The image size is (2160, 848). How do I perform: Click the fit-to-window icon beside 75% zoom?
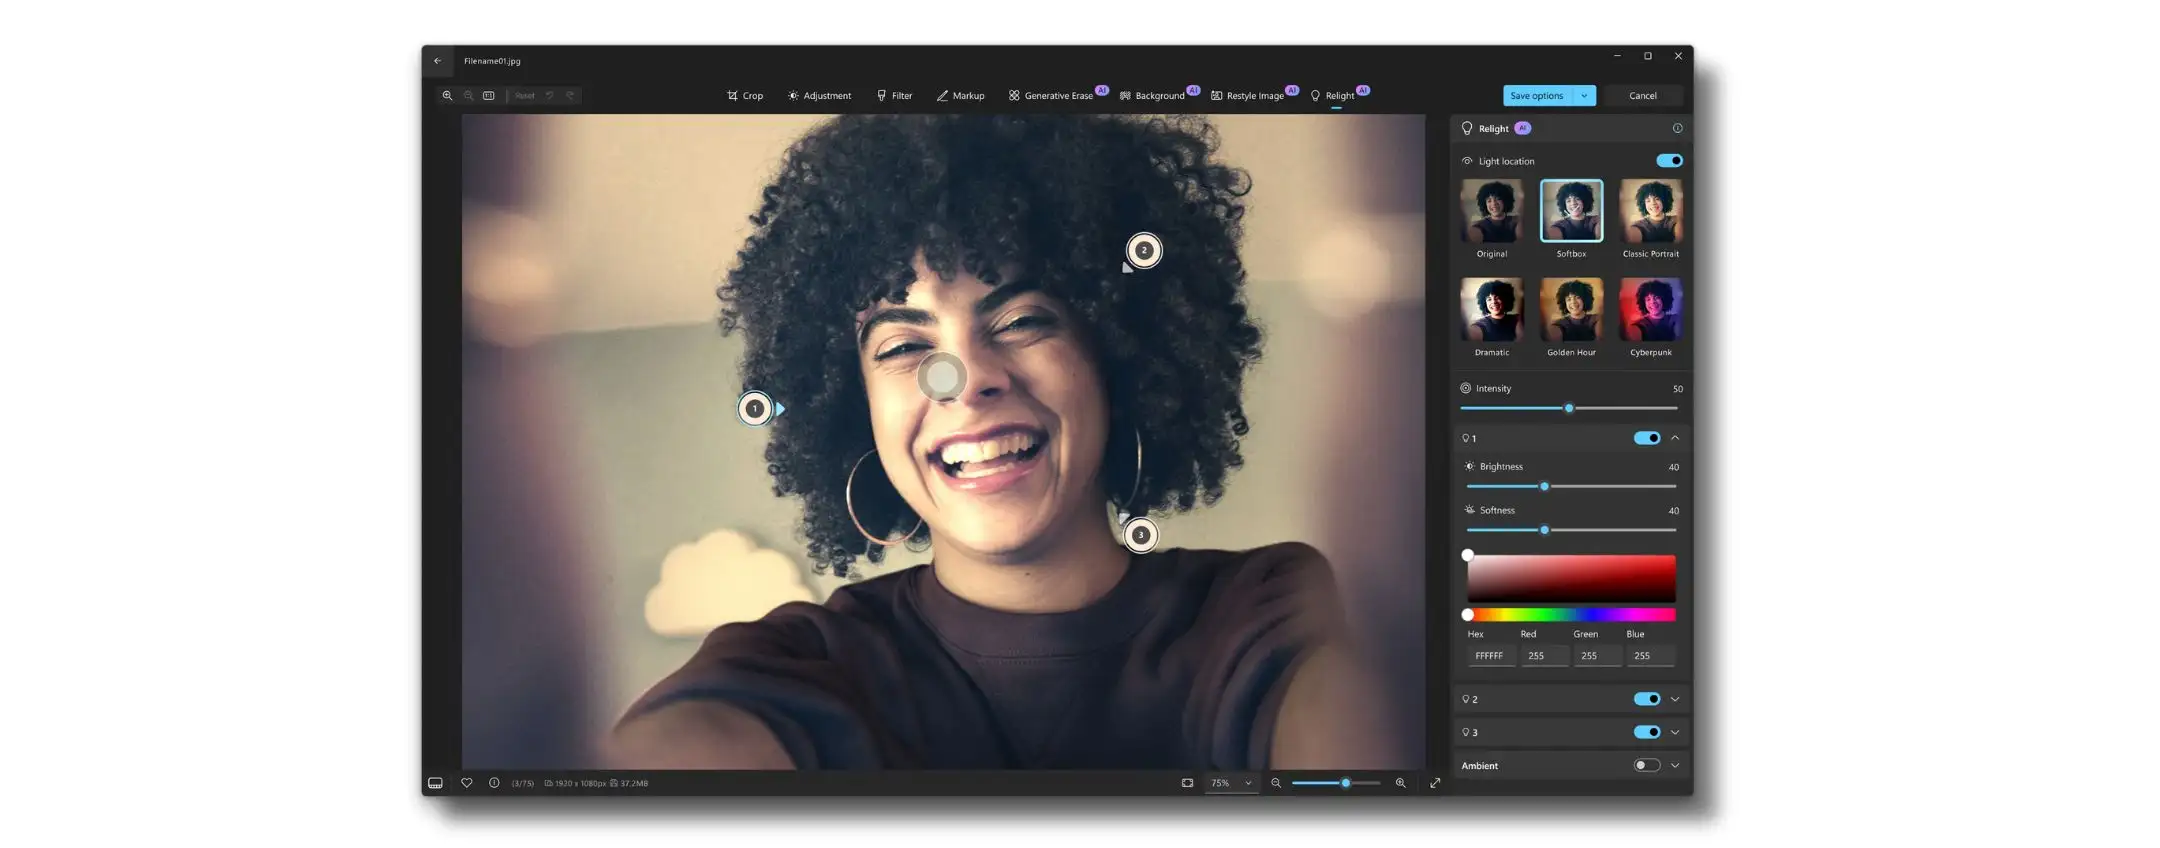tap(1187, 783)
